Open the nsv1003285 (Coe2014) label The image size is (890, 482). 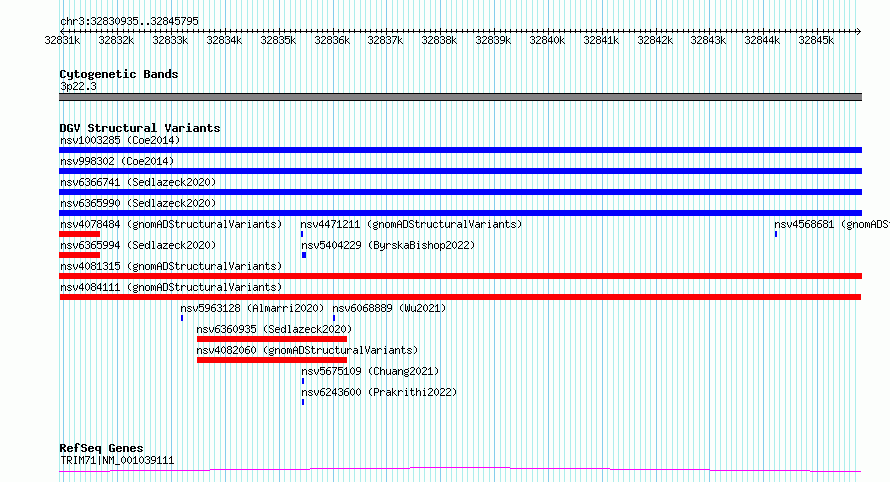(120, 140)
